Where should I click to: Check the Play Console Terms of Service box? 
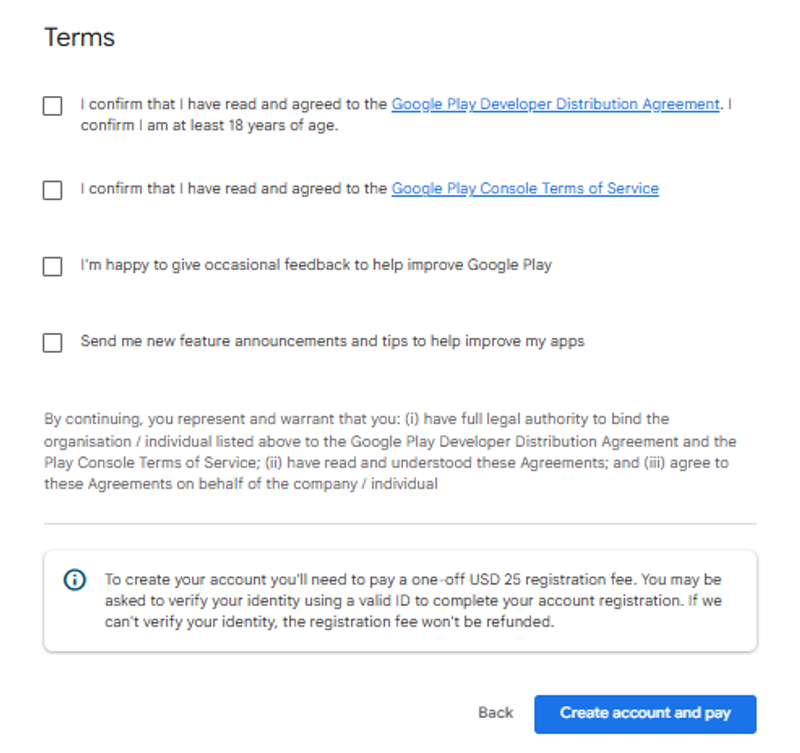[51, 189]
